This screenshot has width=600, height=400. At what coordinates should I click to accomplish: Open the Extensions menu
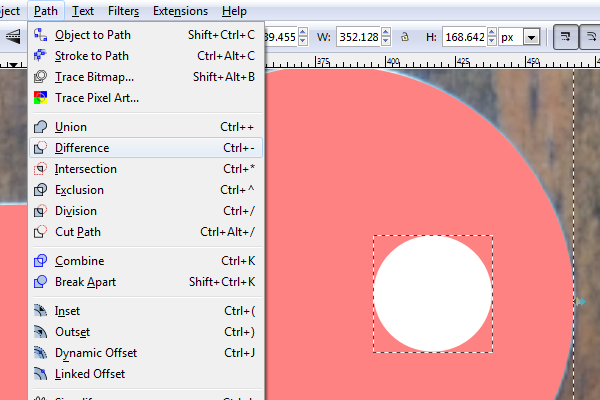(x=180, y=11)
